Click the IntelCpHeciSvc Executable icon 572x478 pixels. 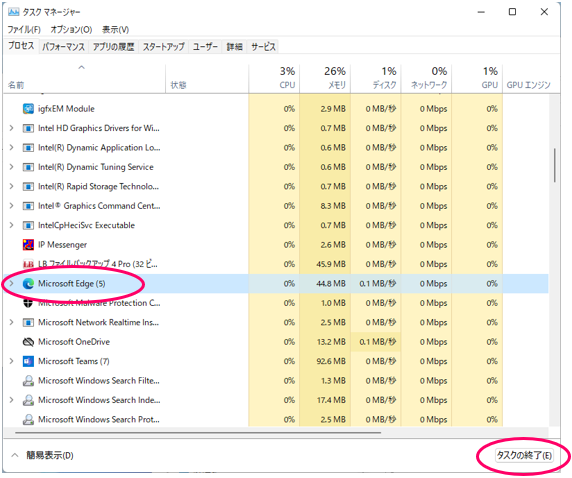click(x=28, y=225)
